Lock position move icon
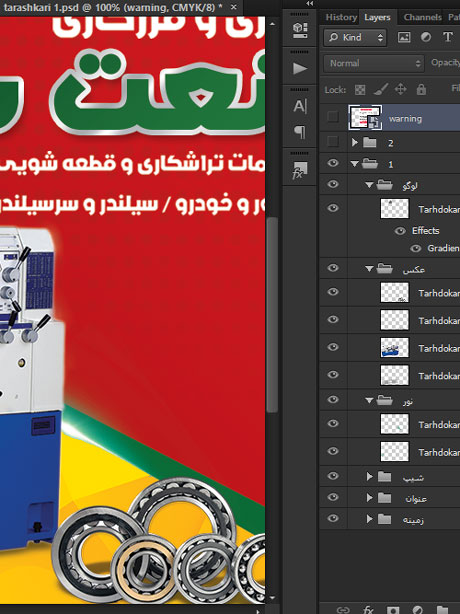460x614 pixels. (400, 90)
